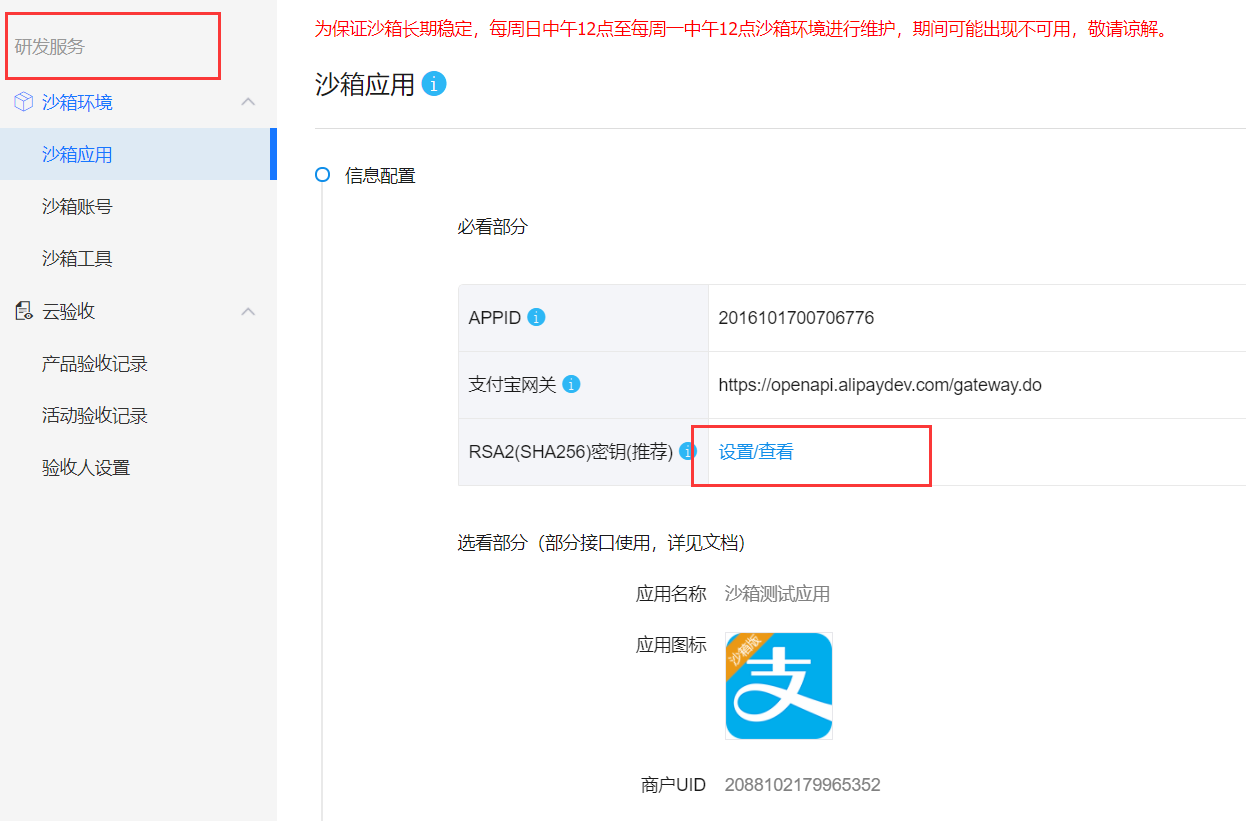Click the document icon beside 云验收
1246x821 pixels.
click(x=23, y=311)
